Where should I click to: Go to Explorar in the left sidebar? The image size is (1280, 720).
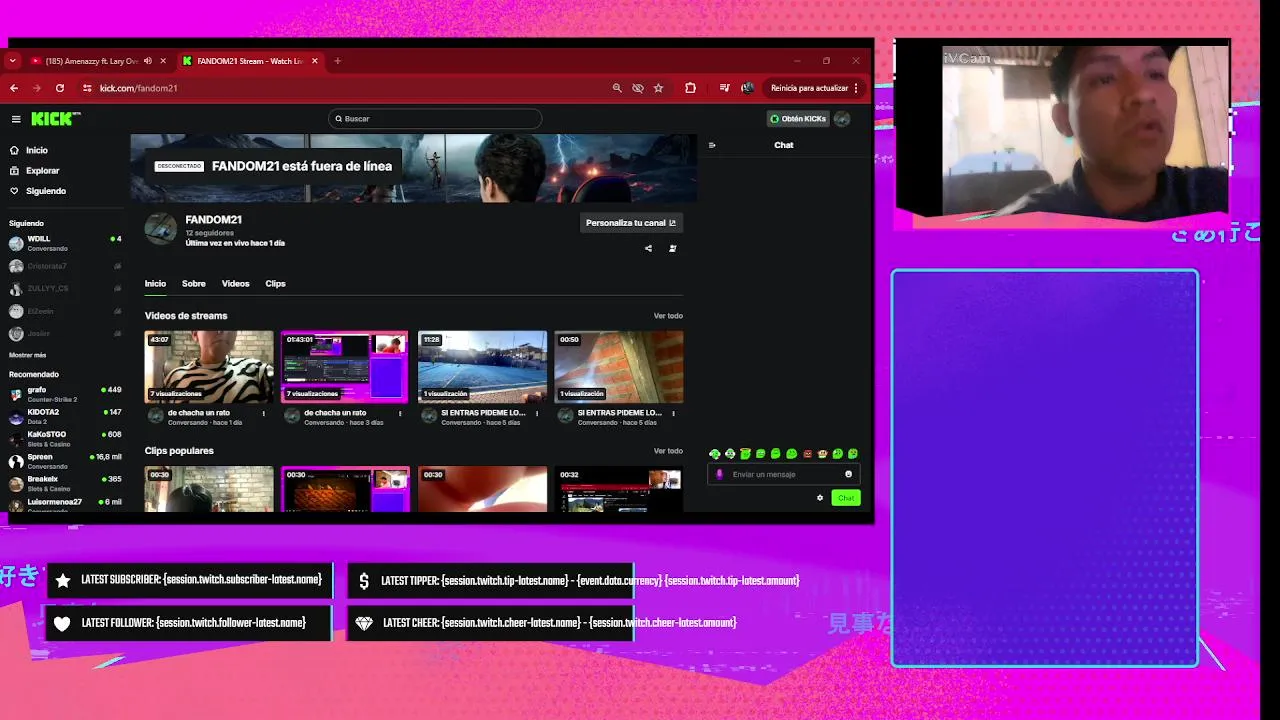(x=42, y=171)
